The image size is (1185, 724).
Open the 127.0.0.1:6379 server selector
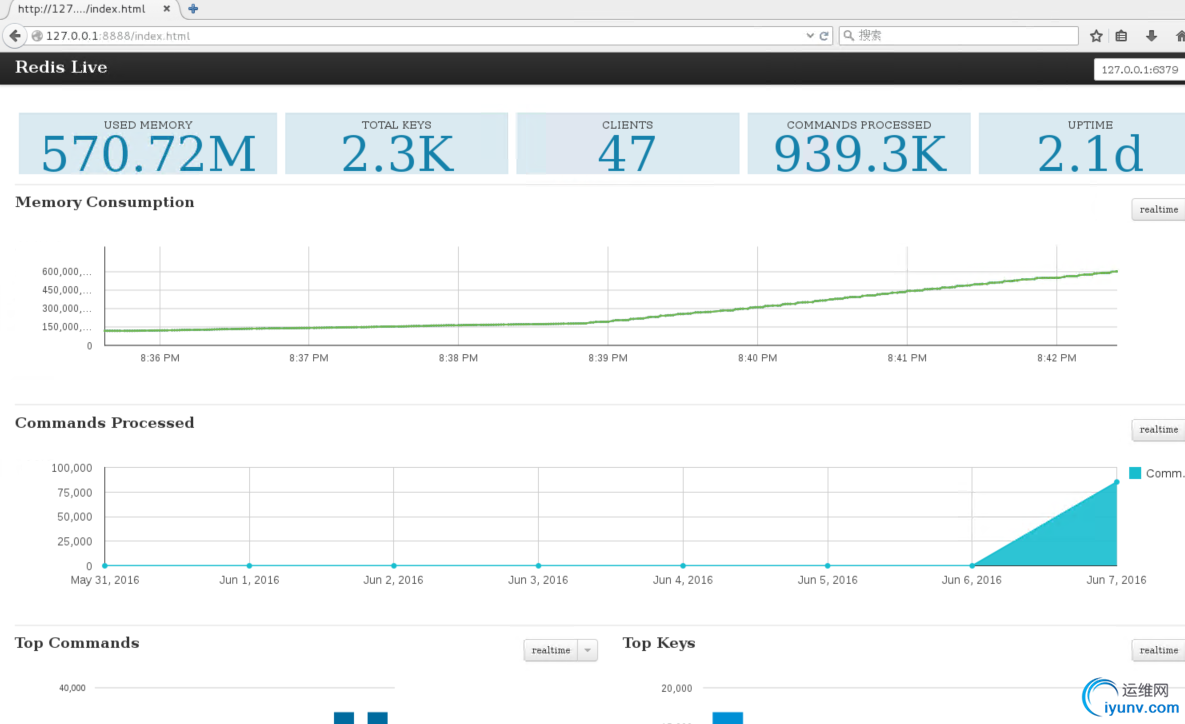[1139, 70]
